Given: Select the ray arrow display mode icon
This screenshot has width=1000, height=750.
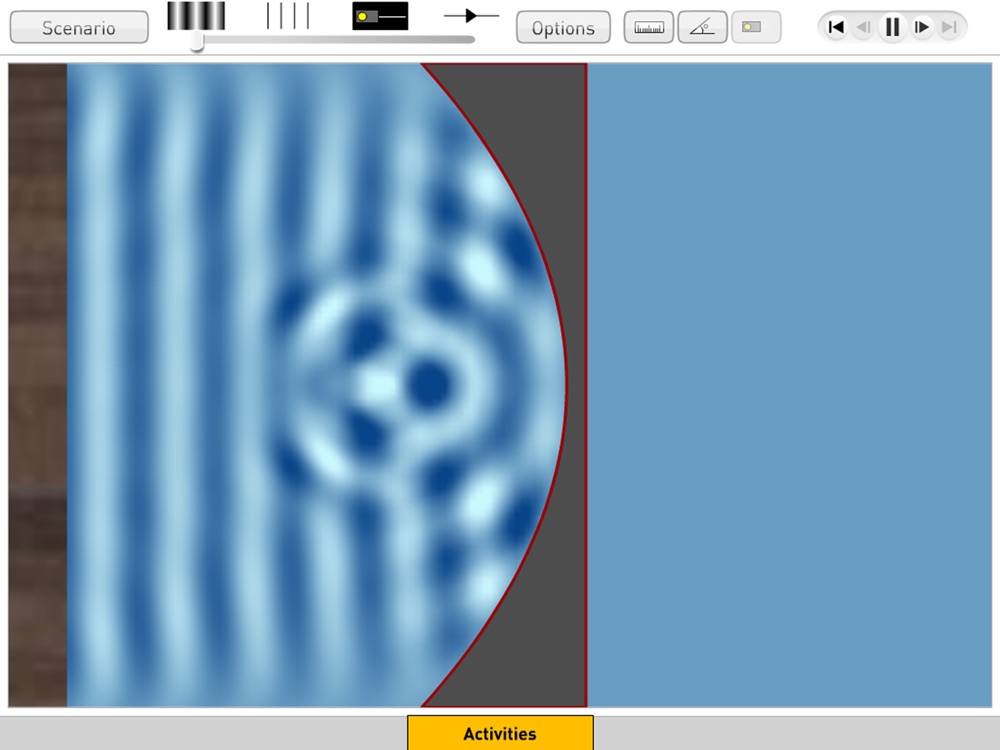Looking at the screenshot, I should coord(471,15).
